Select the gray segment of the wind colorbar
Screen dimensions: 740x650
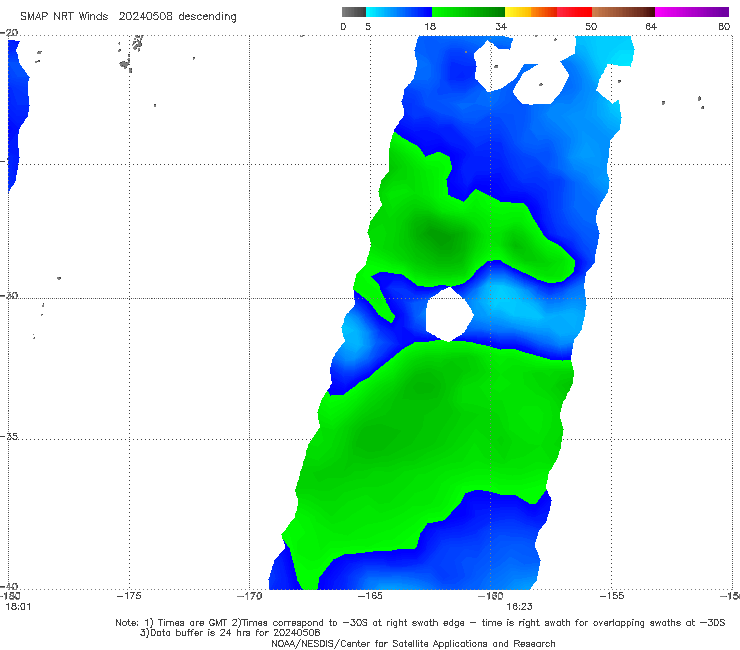click(353, 12)
